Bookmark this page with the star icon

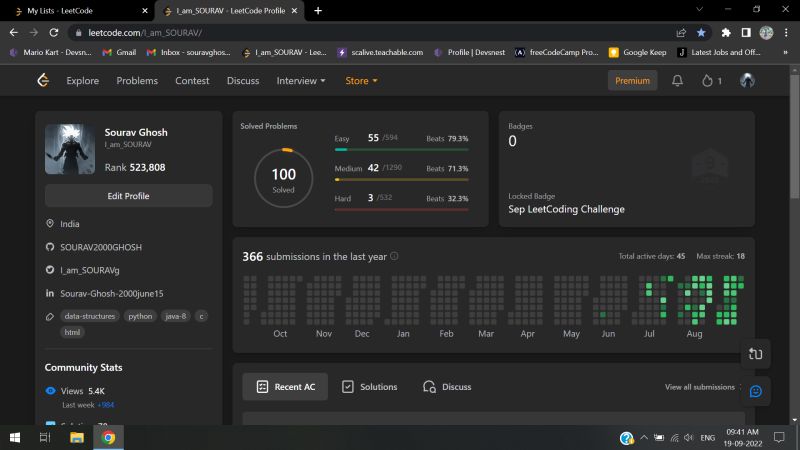702,32
